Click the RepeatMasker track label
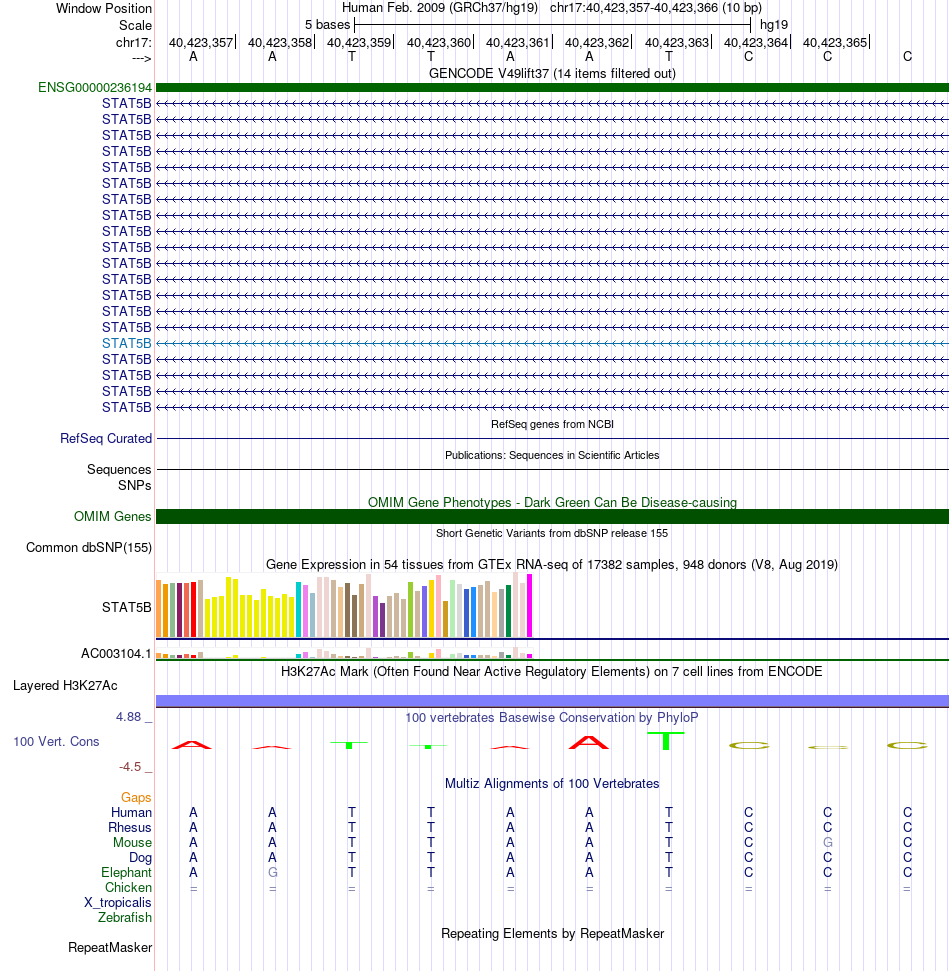The width and height of the screenshot is (950, 971). pyautogui.click(x=110, y=947)
